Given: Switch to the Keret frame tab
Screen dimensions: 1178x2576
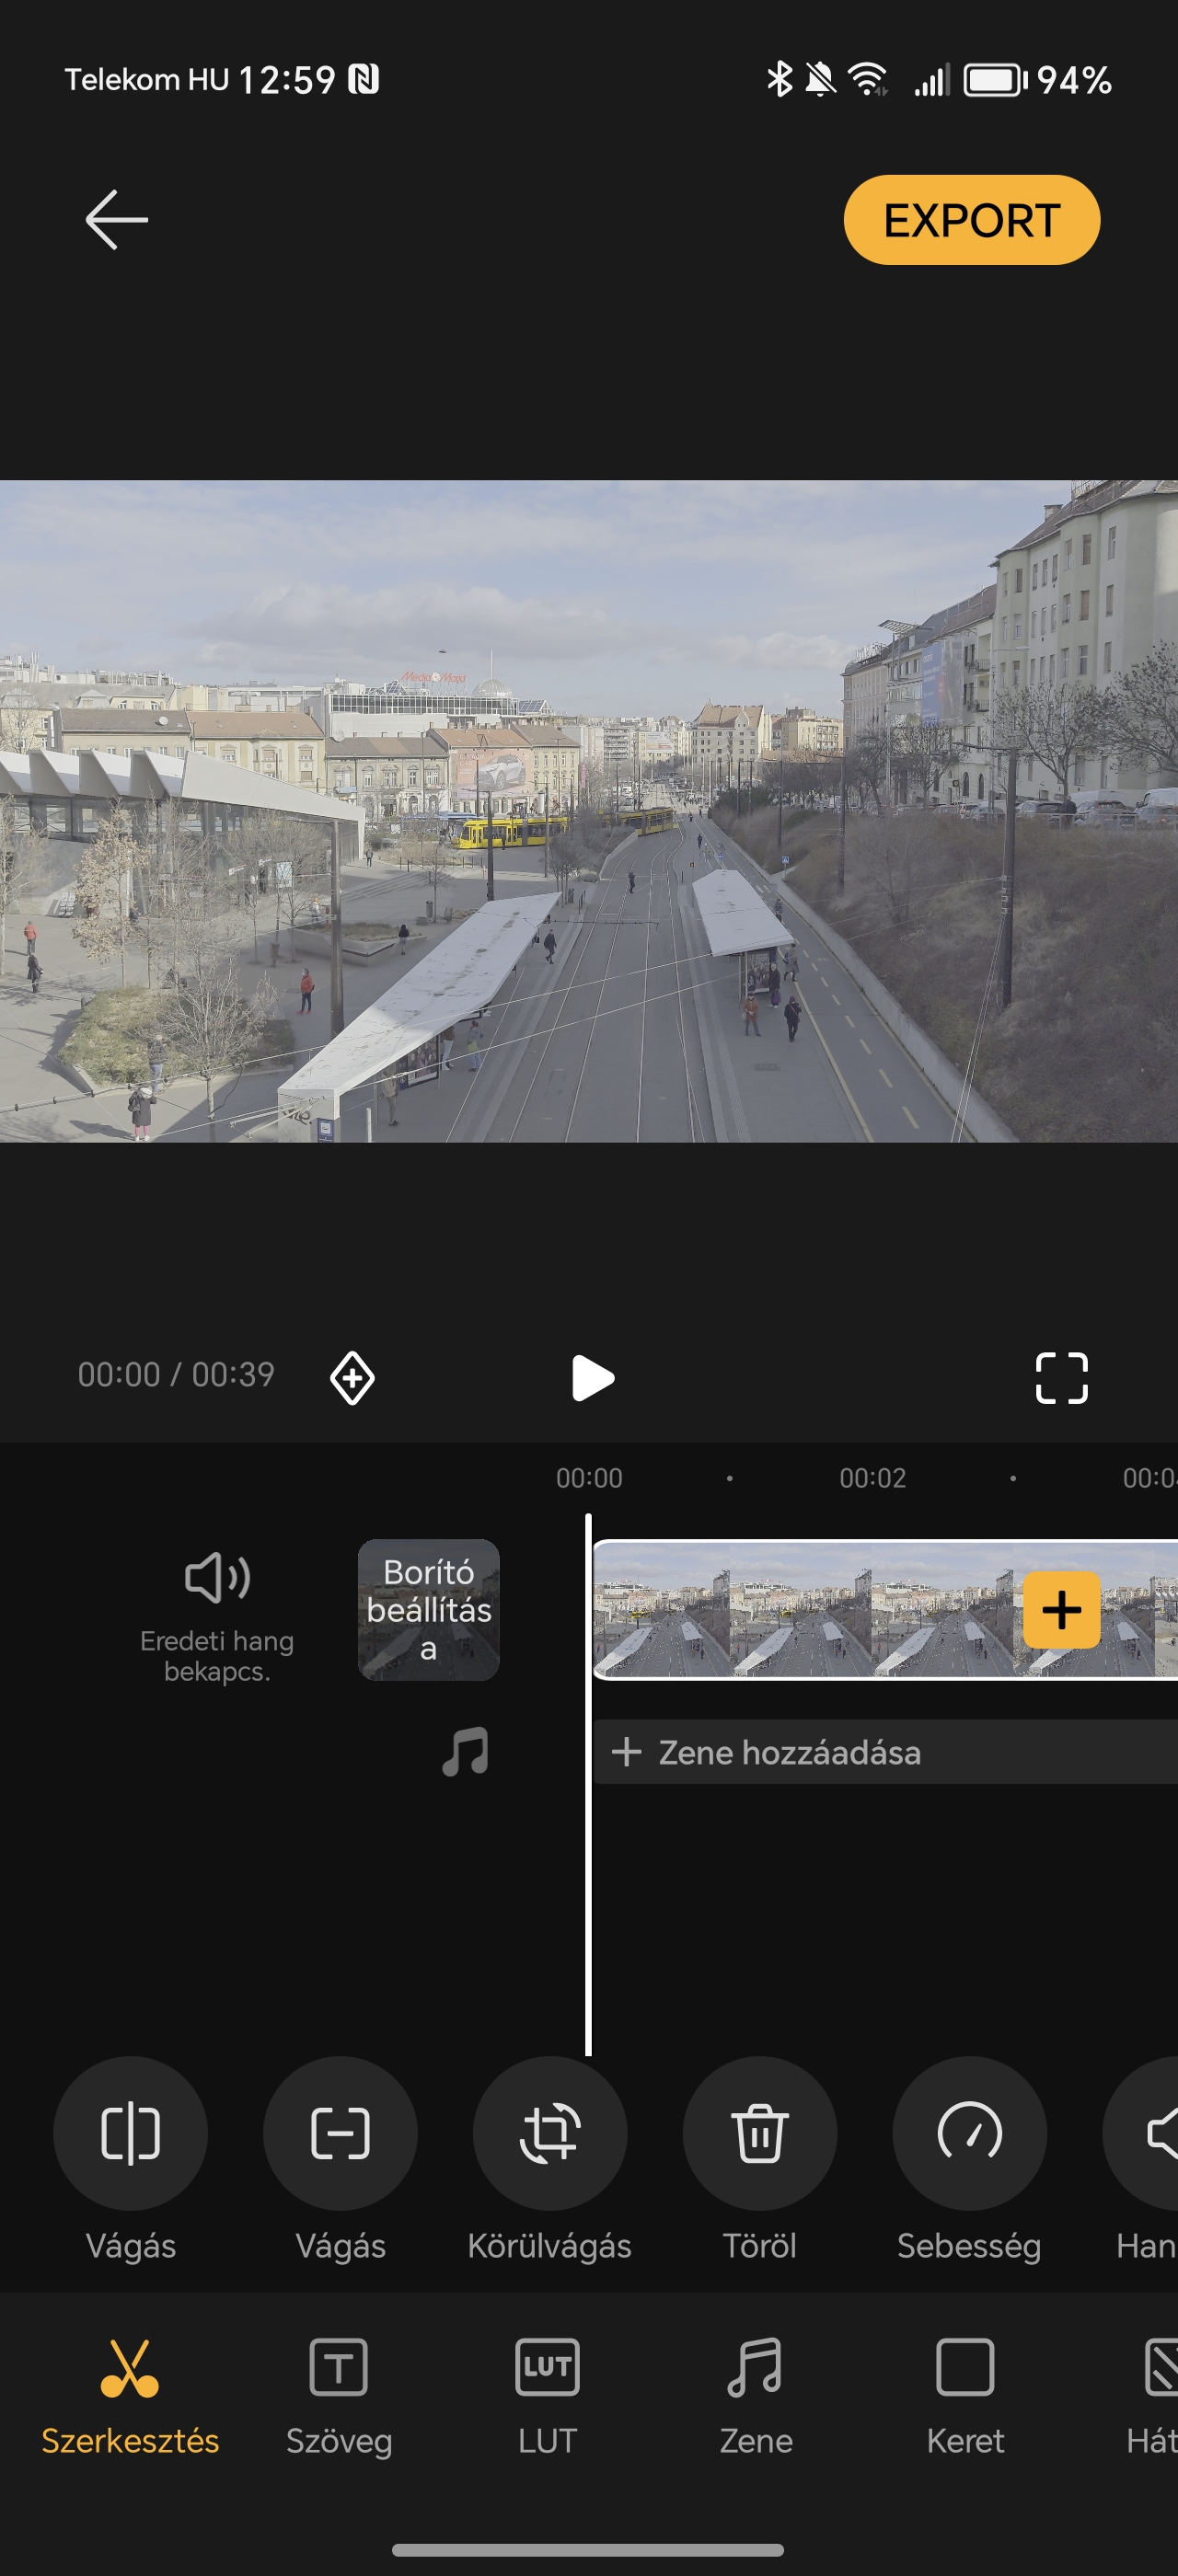Looking at the screenshot, I should click(965, 2397).
